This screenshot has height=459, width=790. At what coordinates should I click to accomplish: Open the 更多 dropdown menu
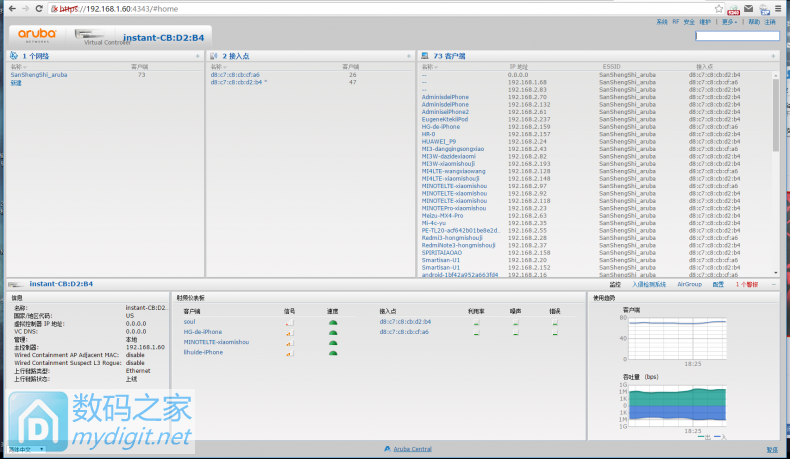click(x=729, y=21)
